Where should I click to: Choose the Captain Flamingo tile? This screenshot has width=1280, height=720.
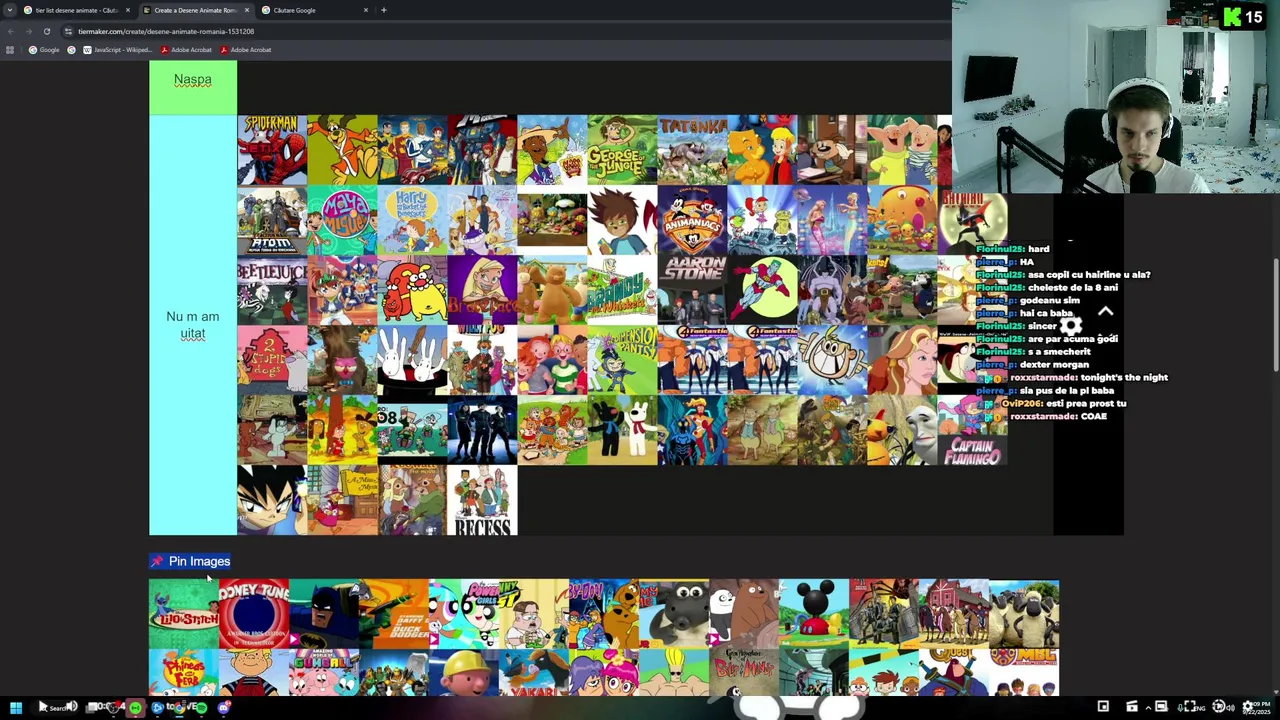[x=972, y=430]
